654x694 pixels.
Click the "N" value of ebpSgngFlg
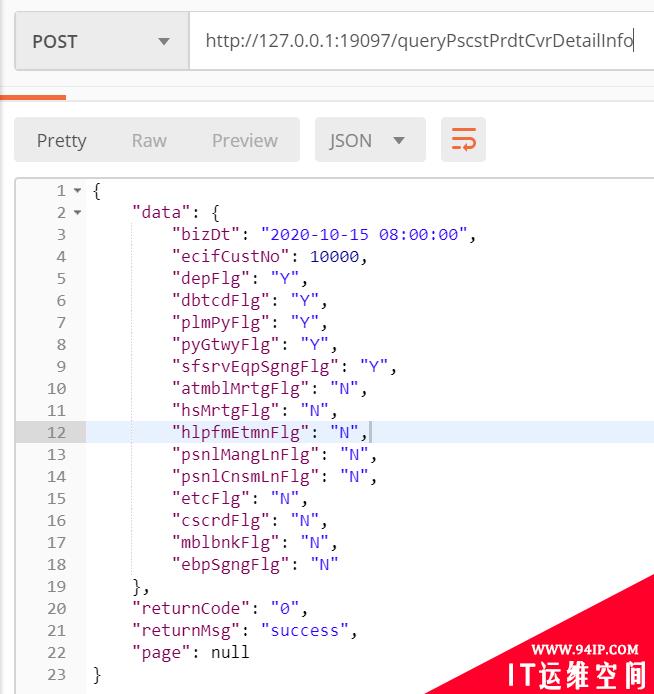pyautogui.click(x=324, y=565)
